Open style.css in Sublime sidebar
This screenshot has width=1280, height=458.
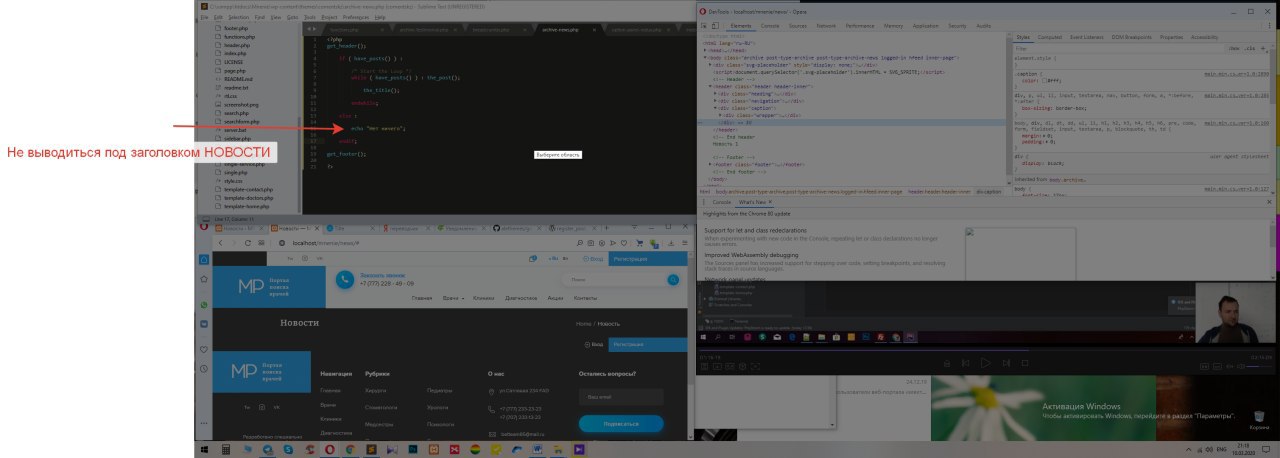233,181
